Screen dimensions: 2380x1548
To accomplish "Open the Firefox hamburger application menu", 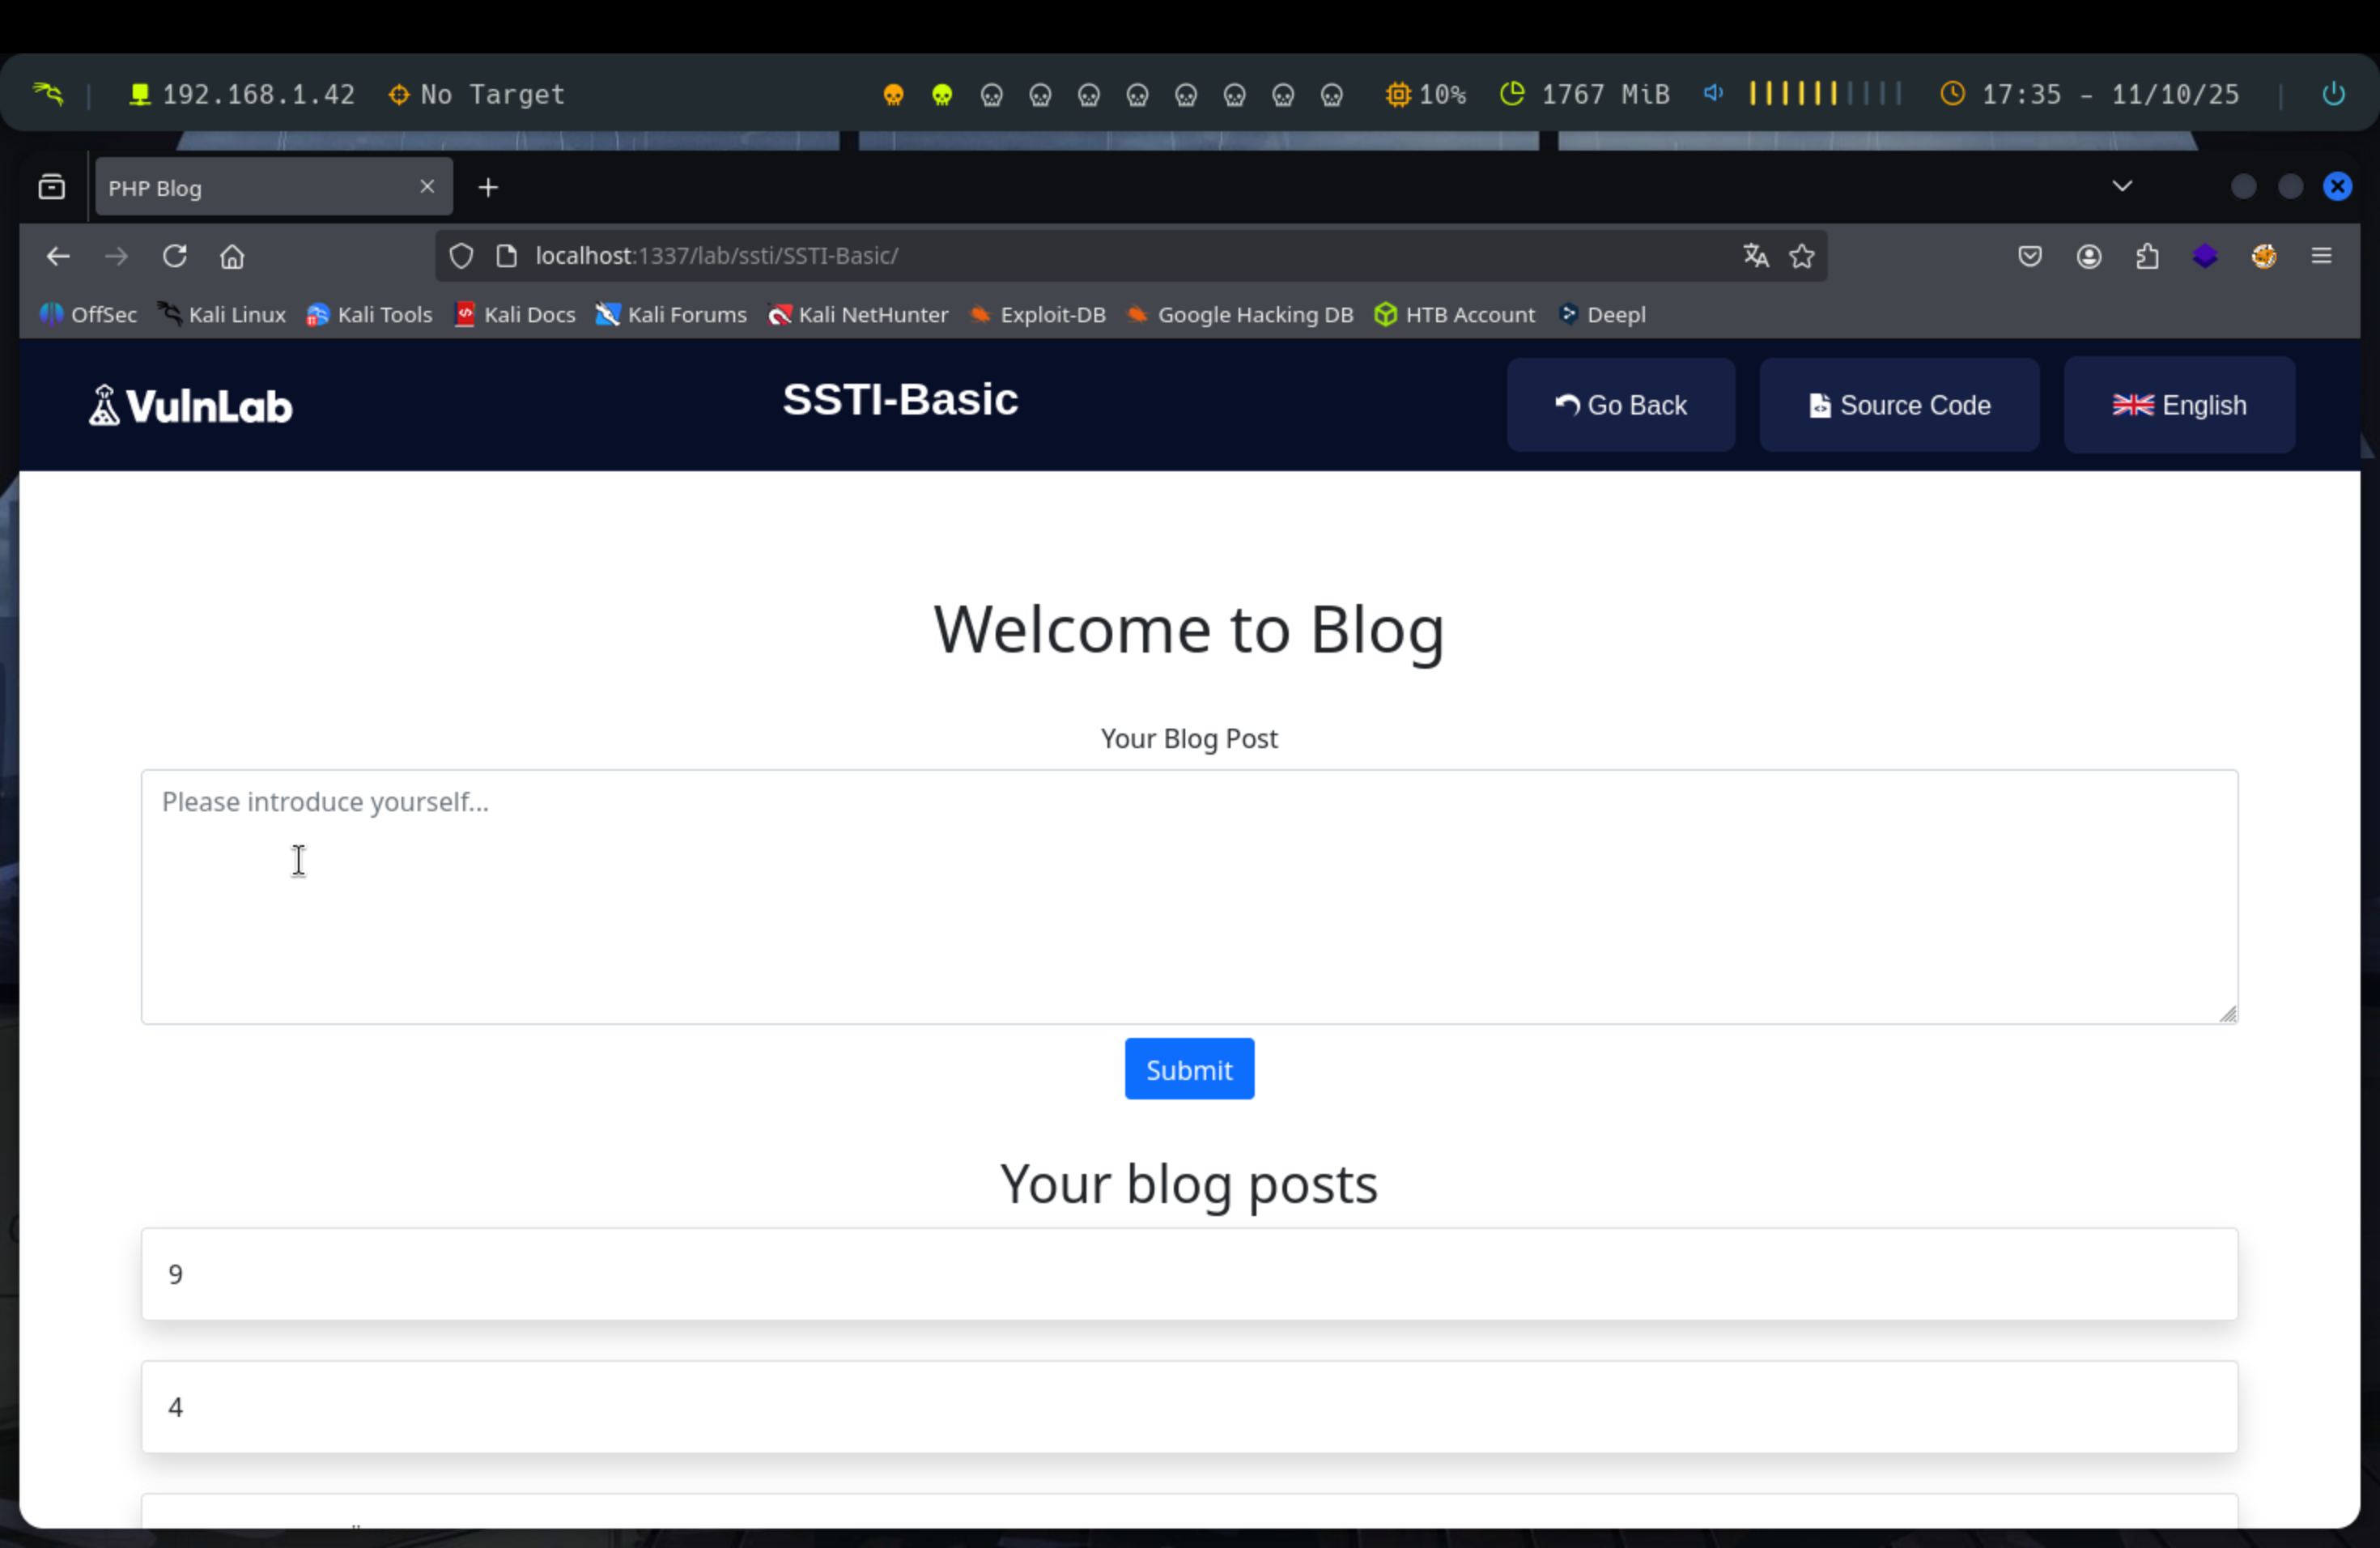I will [x=2322, y=256].
